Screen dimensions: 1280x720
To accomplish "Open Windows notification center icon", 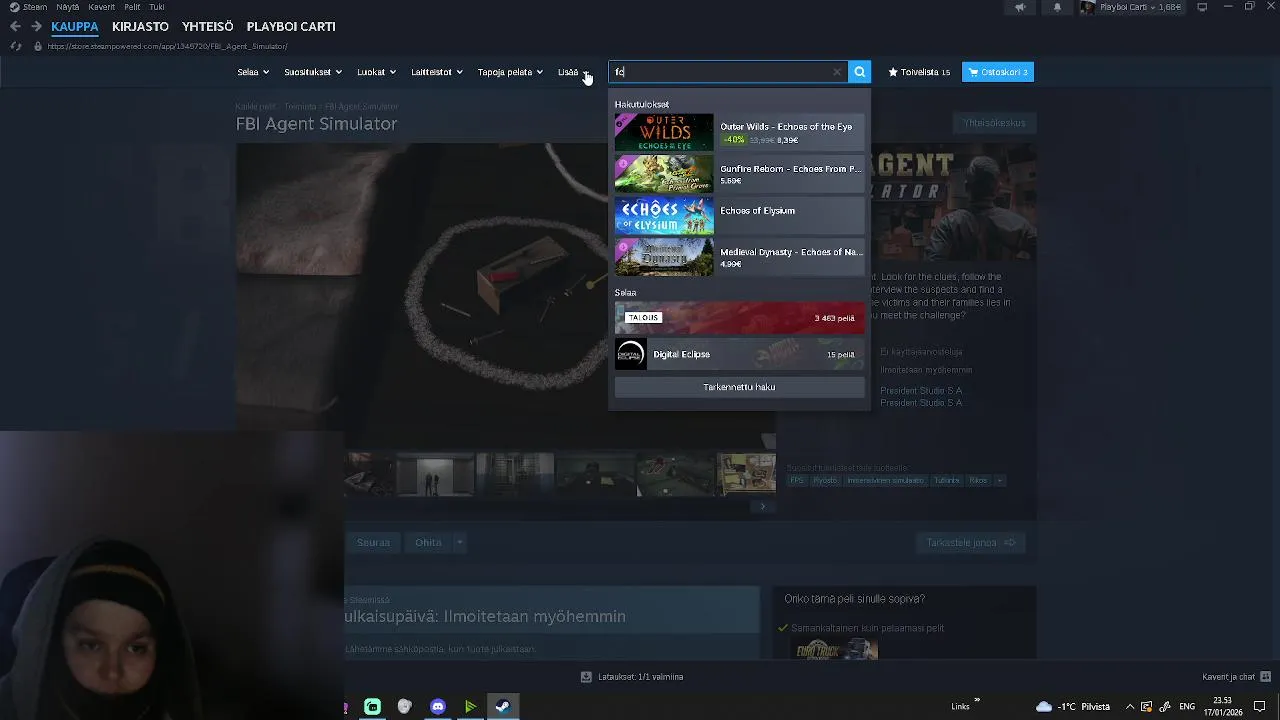I will click(1260, 707).
